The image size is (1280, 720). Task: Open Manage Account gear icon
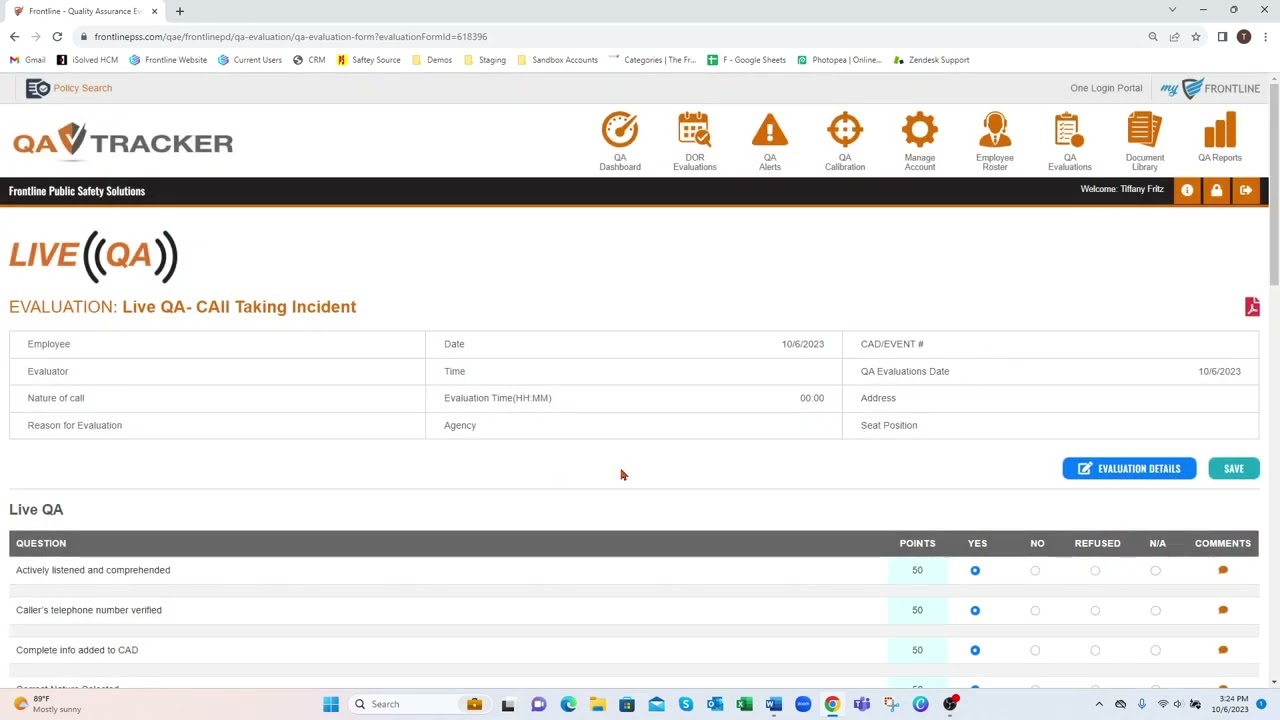[x=920, y=130]
